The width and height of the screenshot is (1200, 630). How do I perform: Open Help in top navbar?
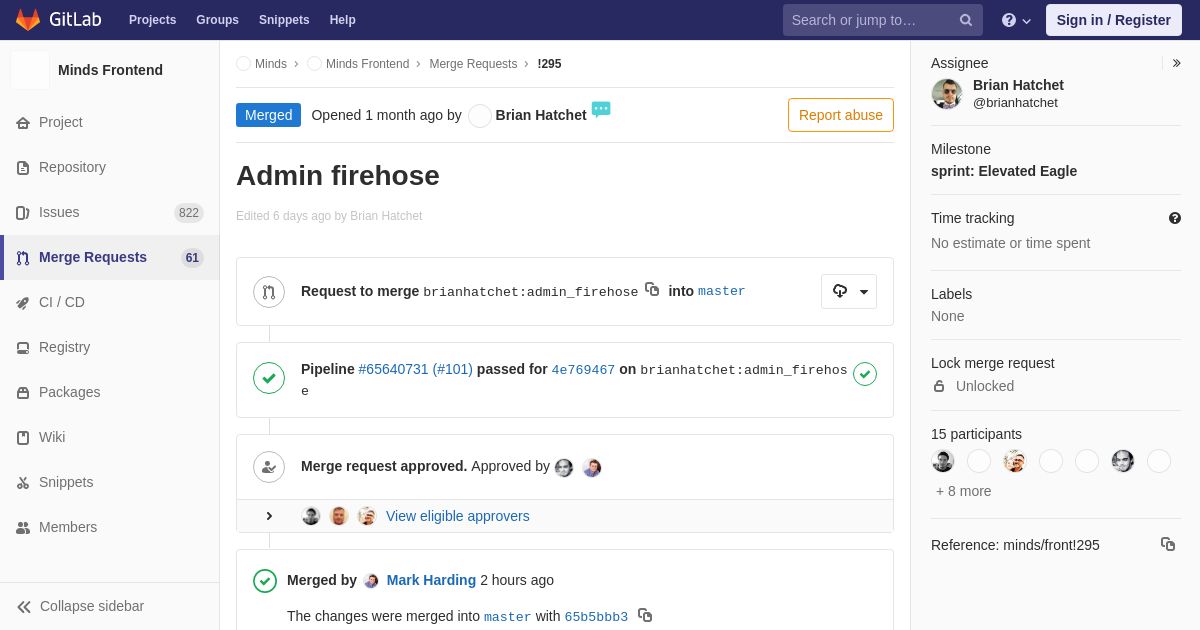click(x=343, y=20)
